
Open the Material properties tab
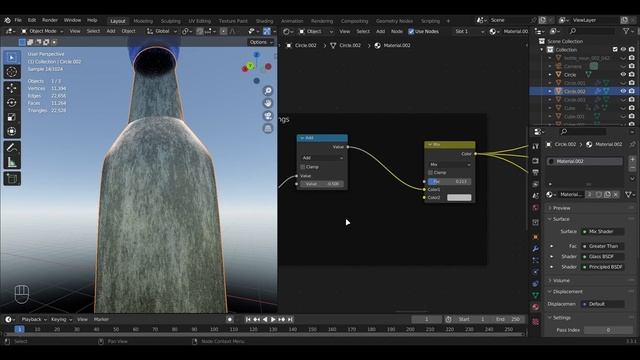[536, 307]
